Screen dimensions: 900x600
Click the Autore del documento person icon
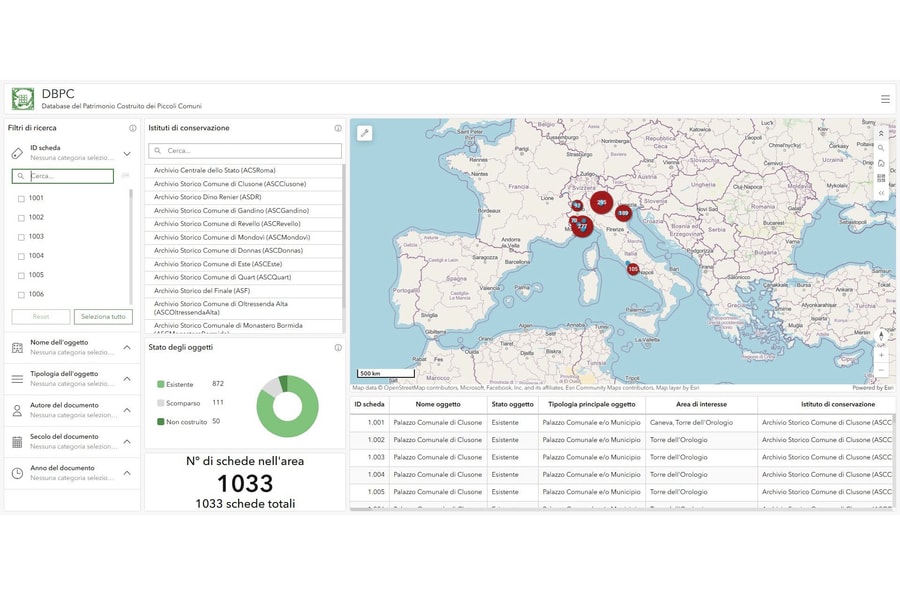point(17,411)
